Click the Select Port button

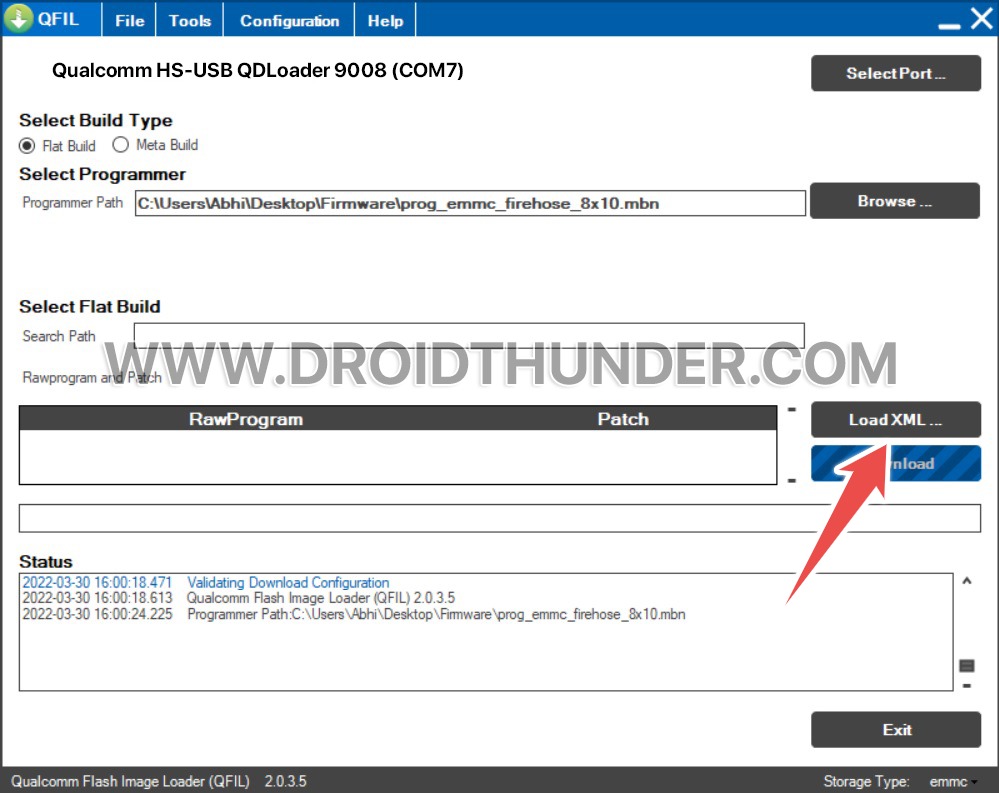[x=895, y=73]
